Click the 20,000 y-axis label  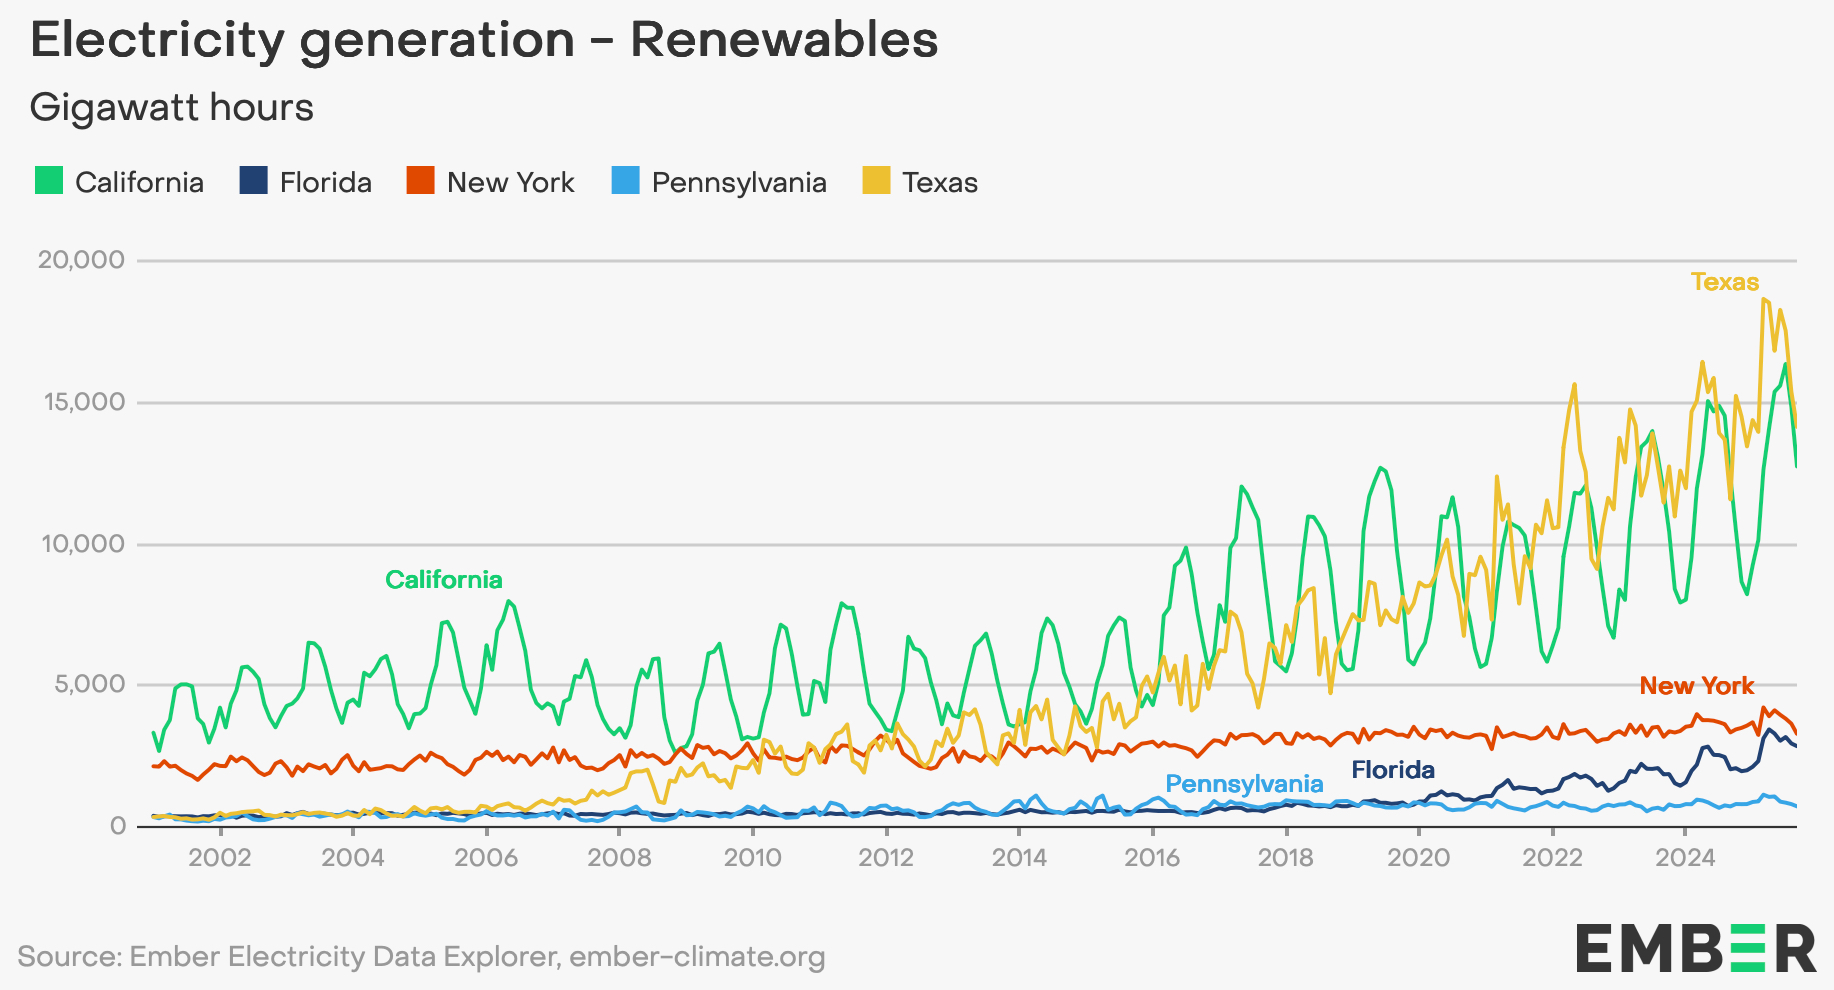tap(82, 260)
